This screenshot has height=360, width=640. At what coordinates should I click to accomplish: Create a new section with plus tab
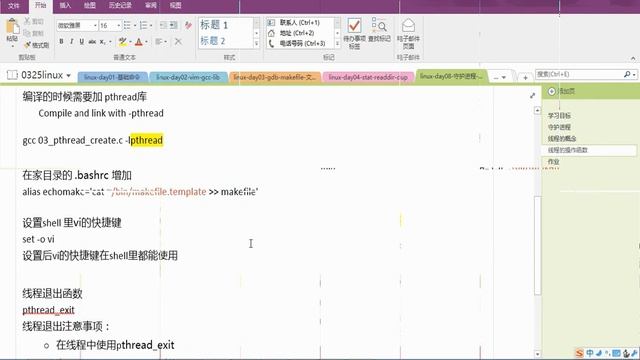click(525, 77)
